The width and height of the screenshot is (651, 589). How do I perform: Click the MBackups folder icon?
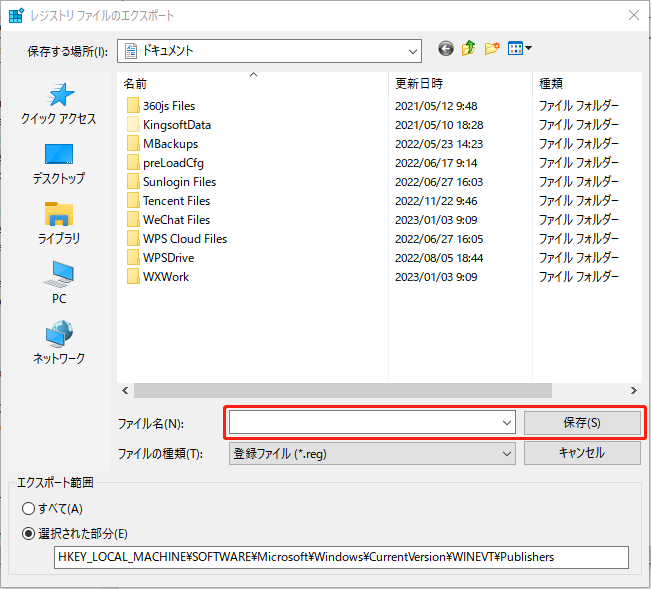pyautogui.click(x=133, y=144)
